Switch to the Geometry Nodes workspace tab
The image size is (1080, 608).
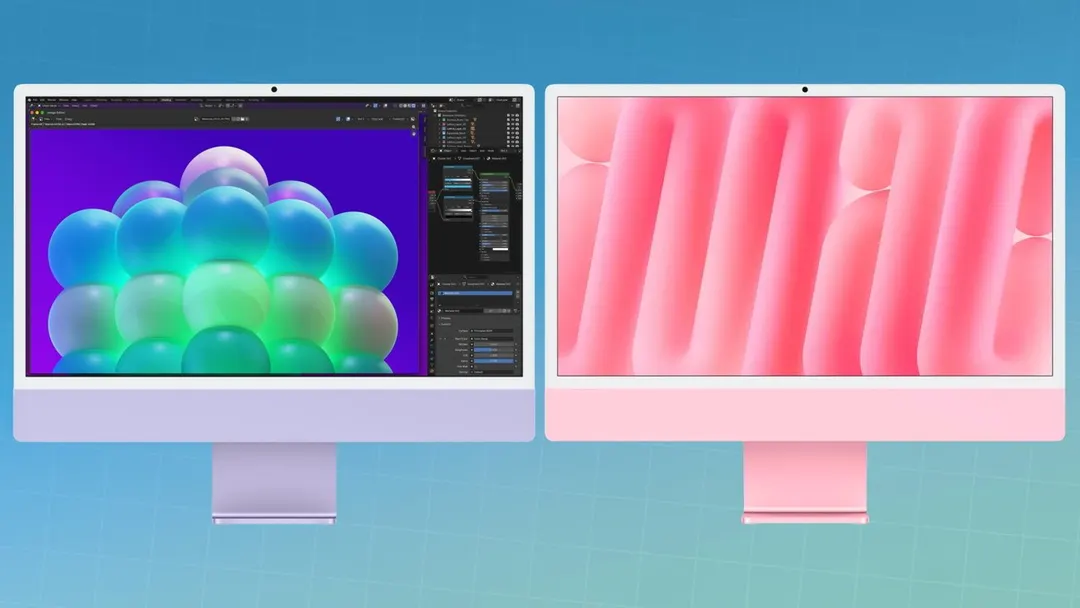click(235, 100)
